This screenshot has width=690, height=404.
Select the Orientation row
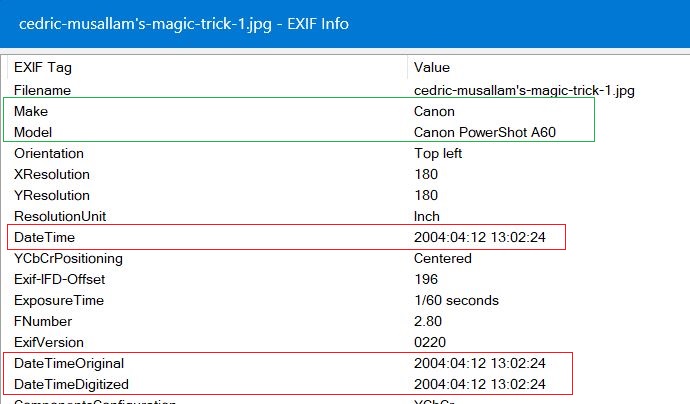[348, 154]
